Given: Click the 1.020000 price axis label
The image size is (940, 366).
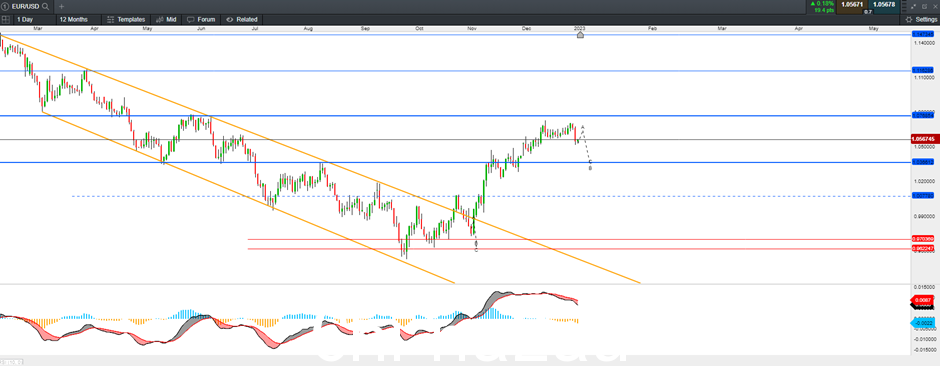Looking at the screenshot, I should point(923,181).
